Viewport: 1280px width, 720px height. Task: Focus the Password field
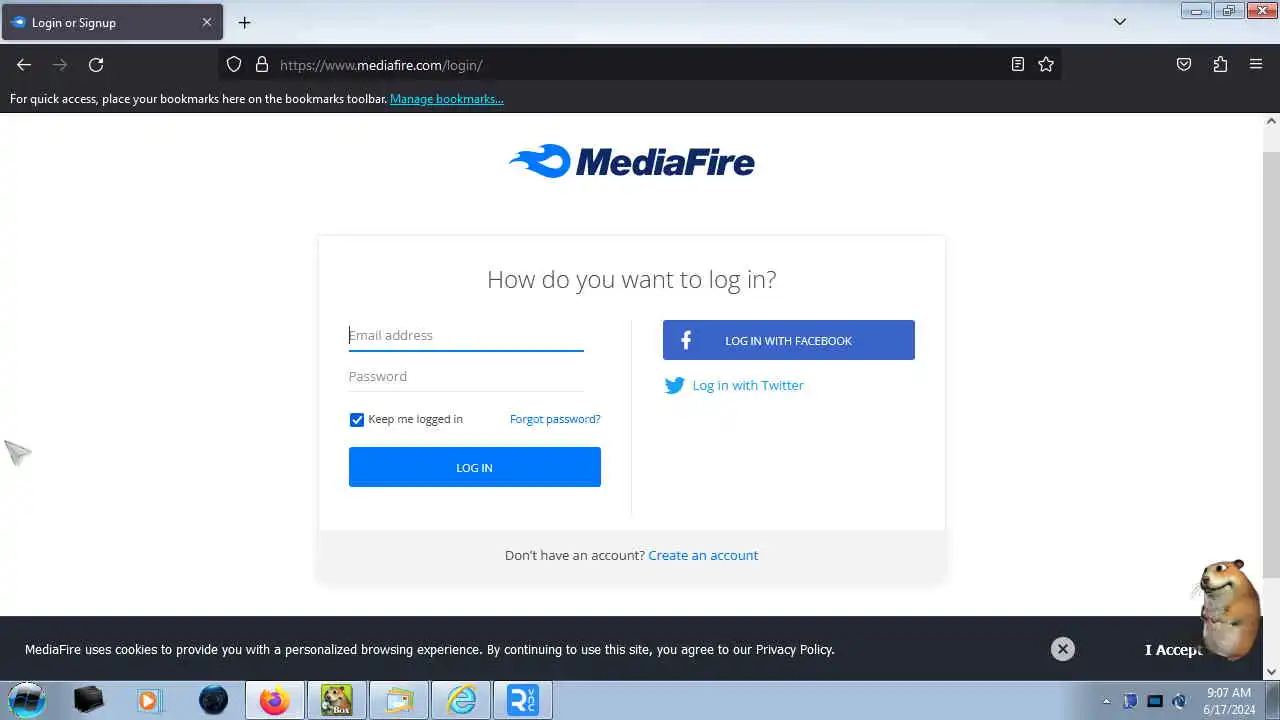point(466,376)
